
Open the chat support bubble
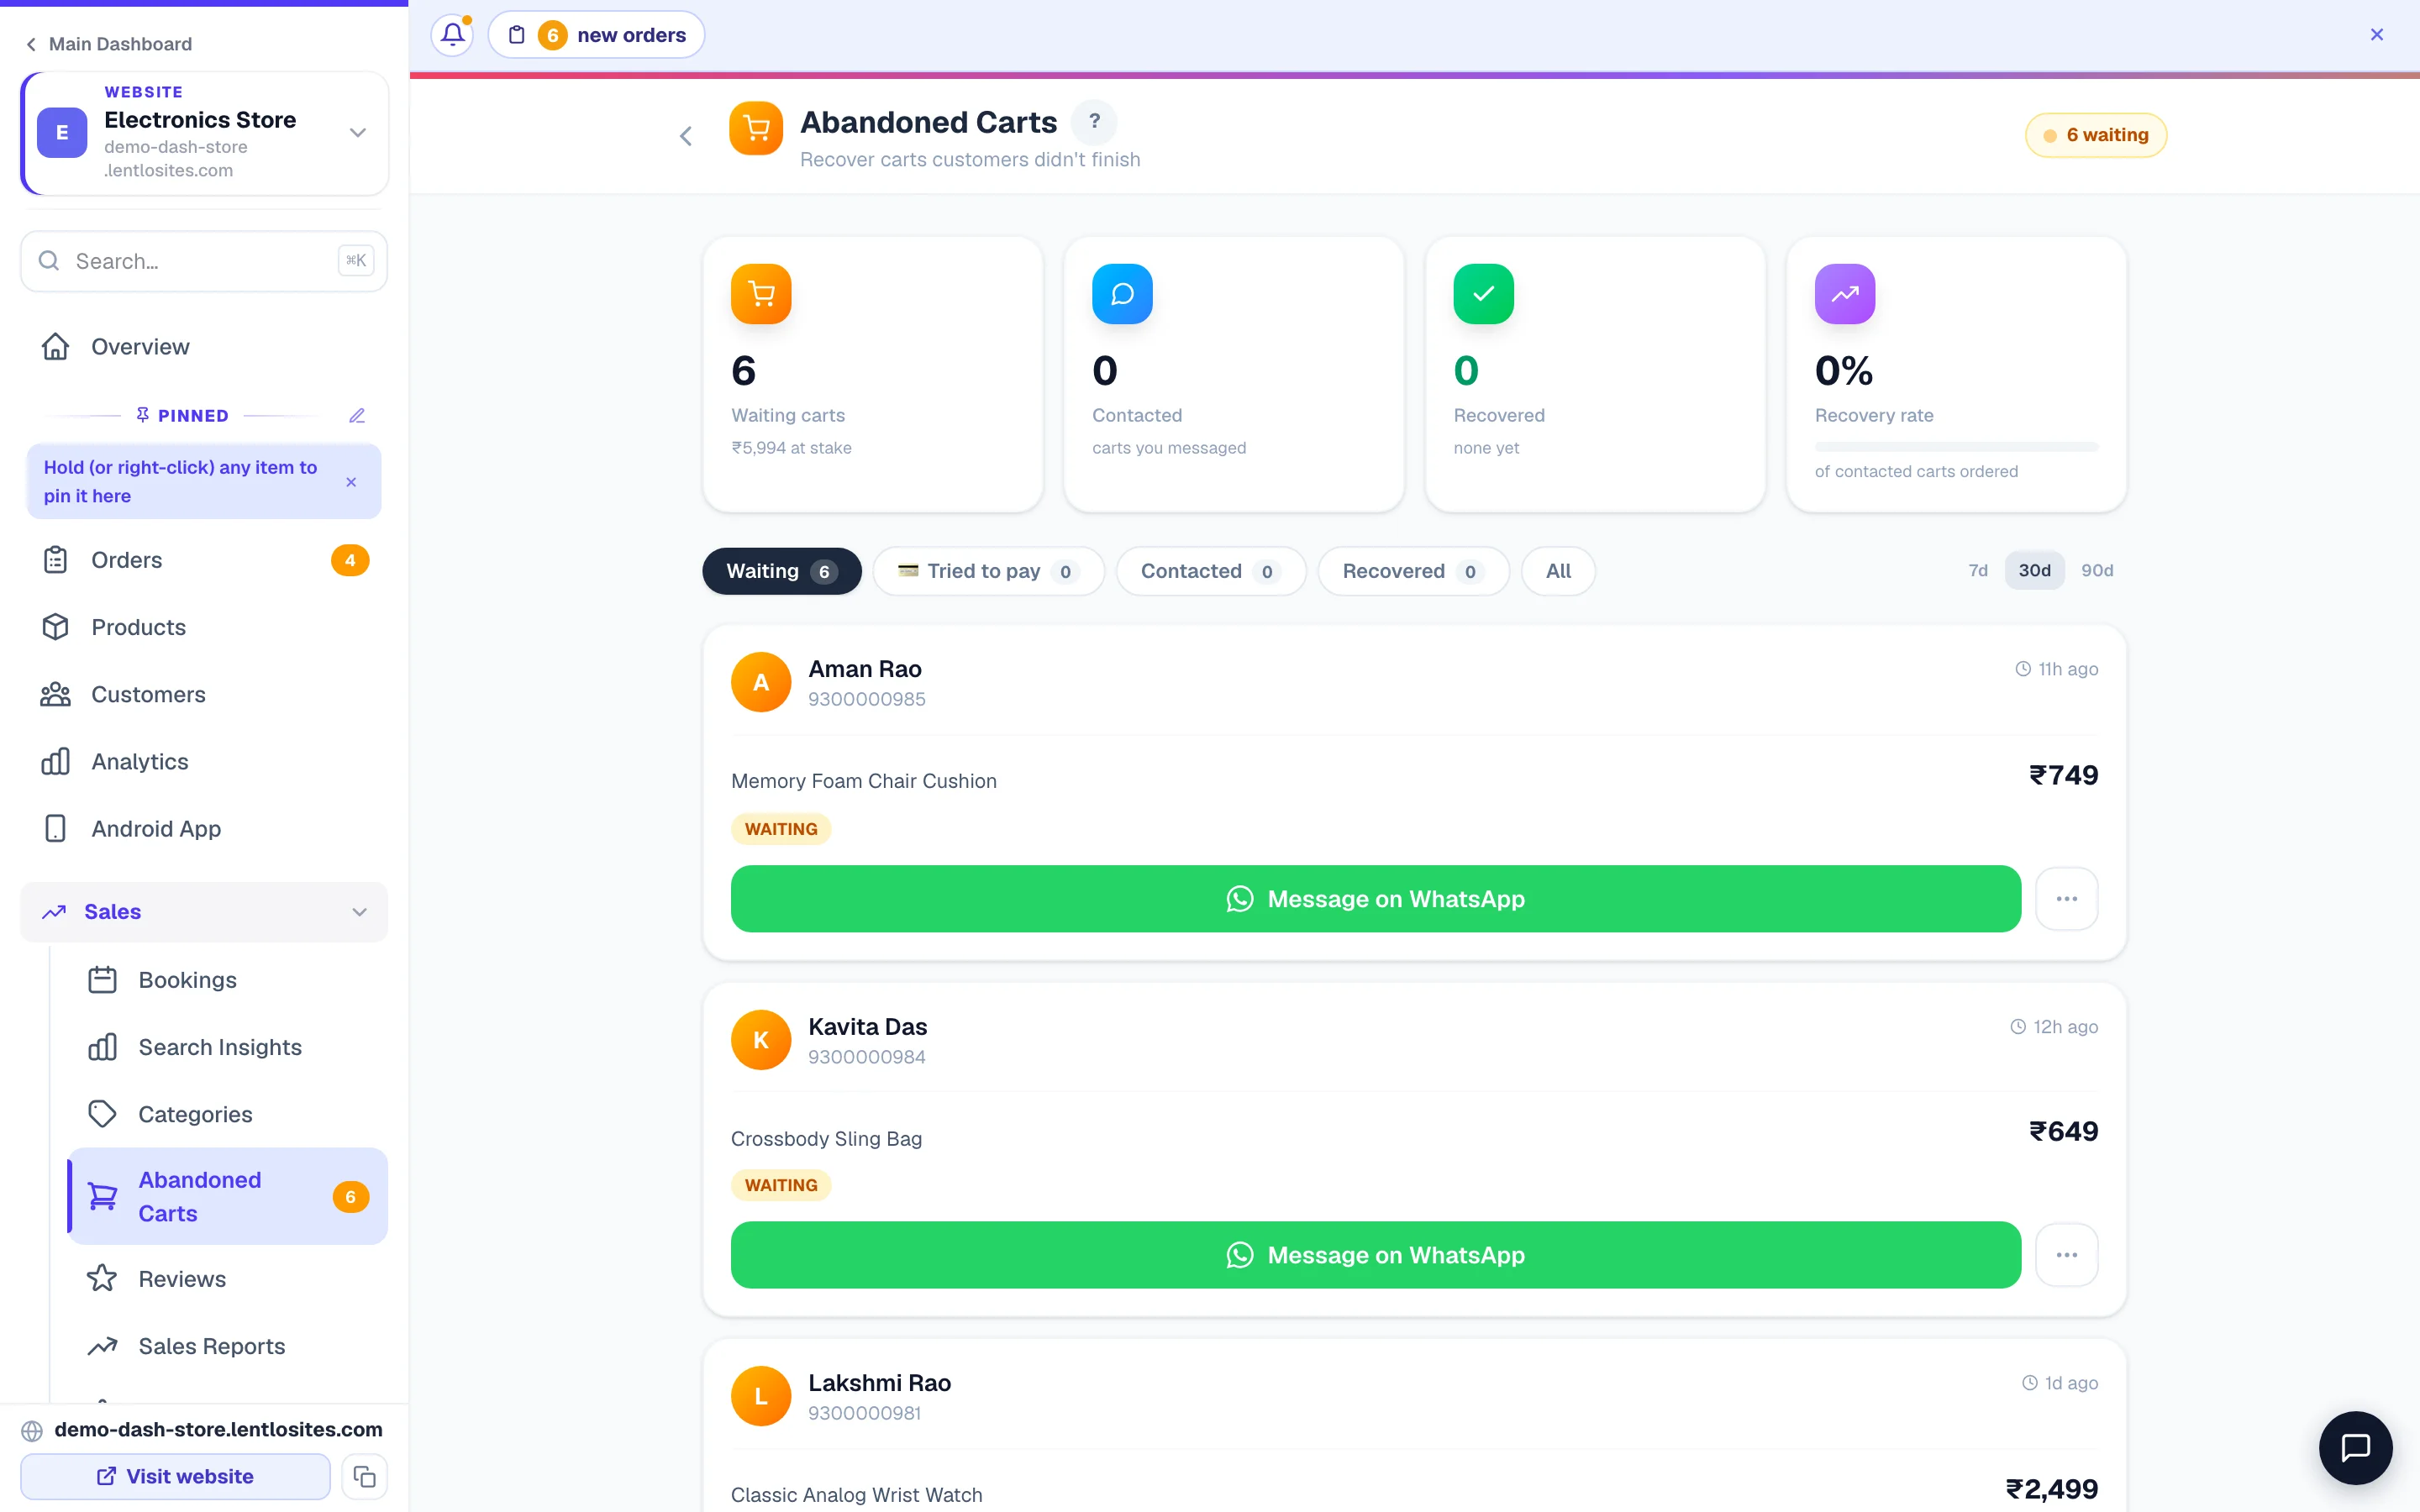pos(2356,1447)
